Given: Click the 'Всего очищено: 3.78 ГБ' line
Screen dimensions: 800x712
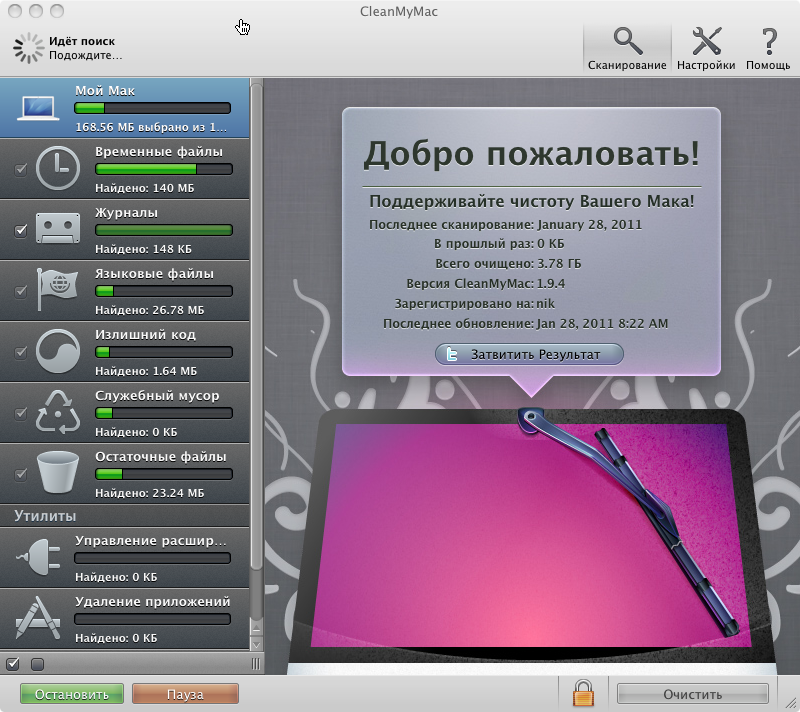Looking at the screenshot, I should (x=508, y=264).
